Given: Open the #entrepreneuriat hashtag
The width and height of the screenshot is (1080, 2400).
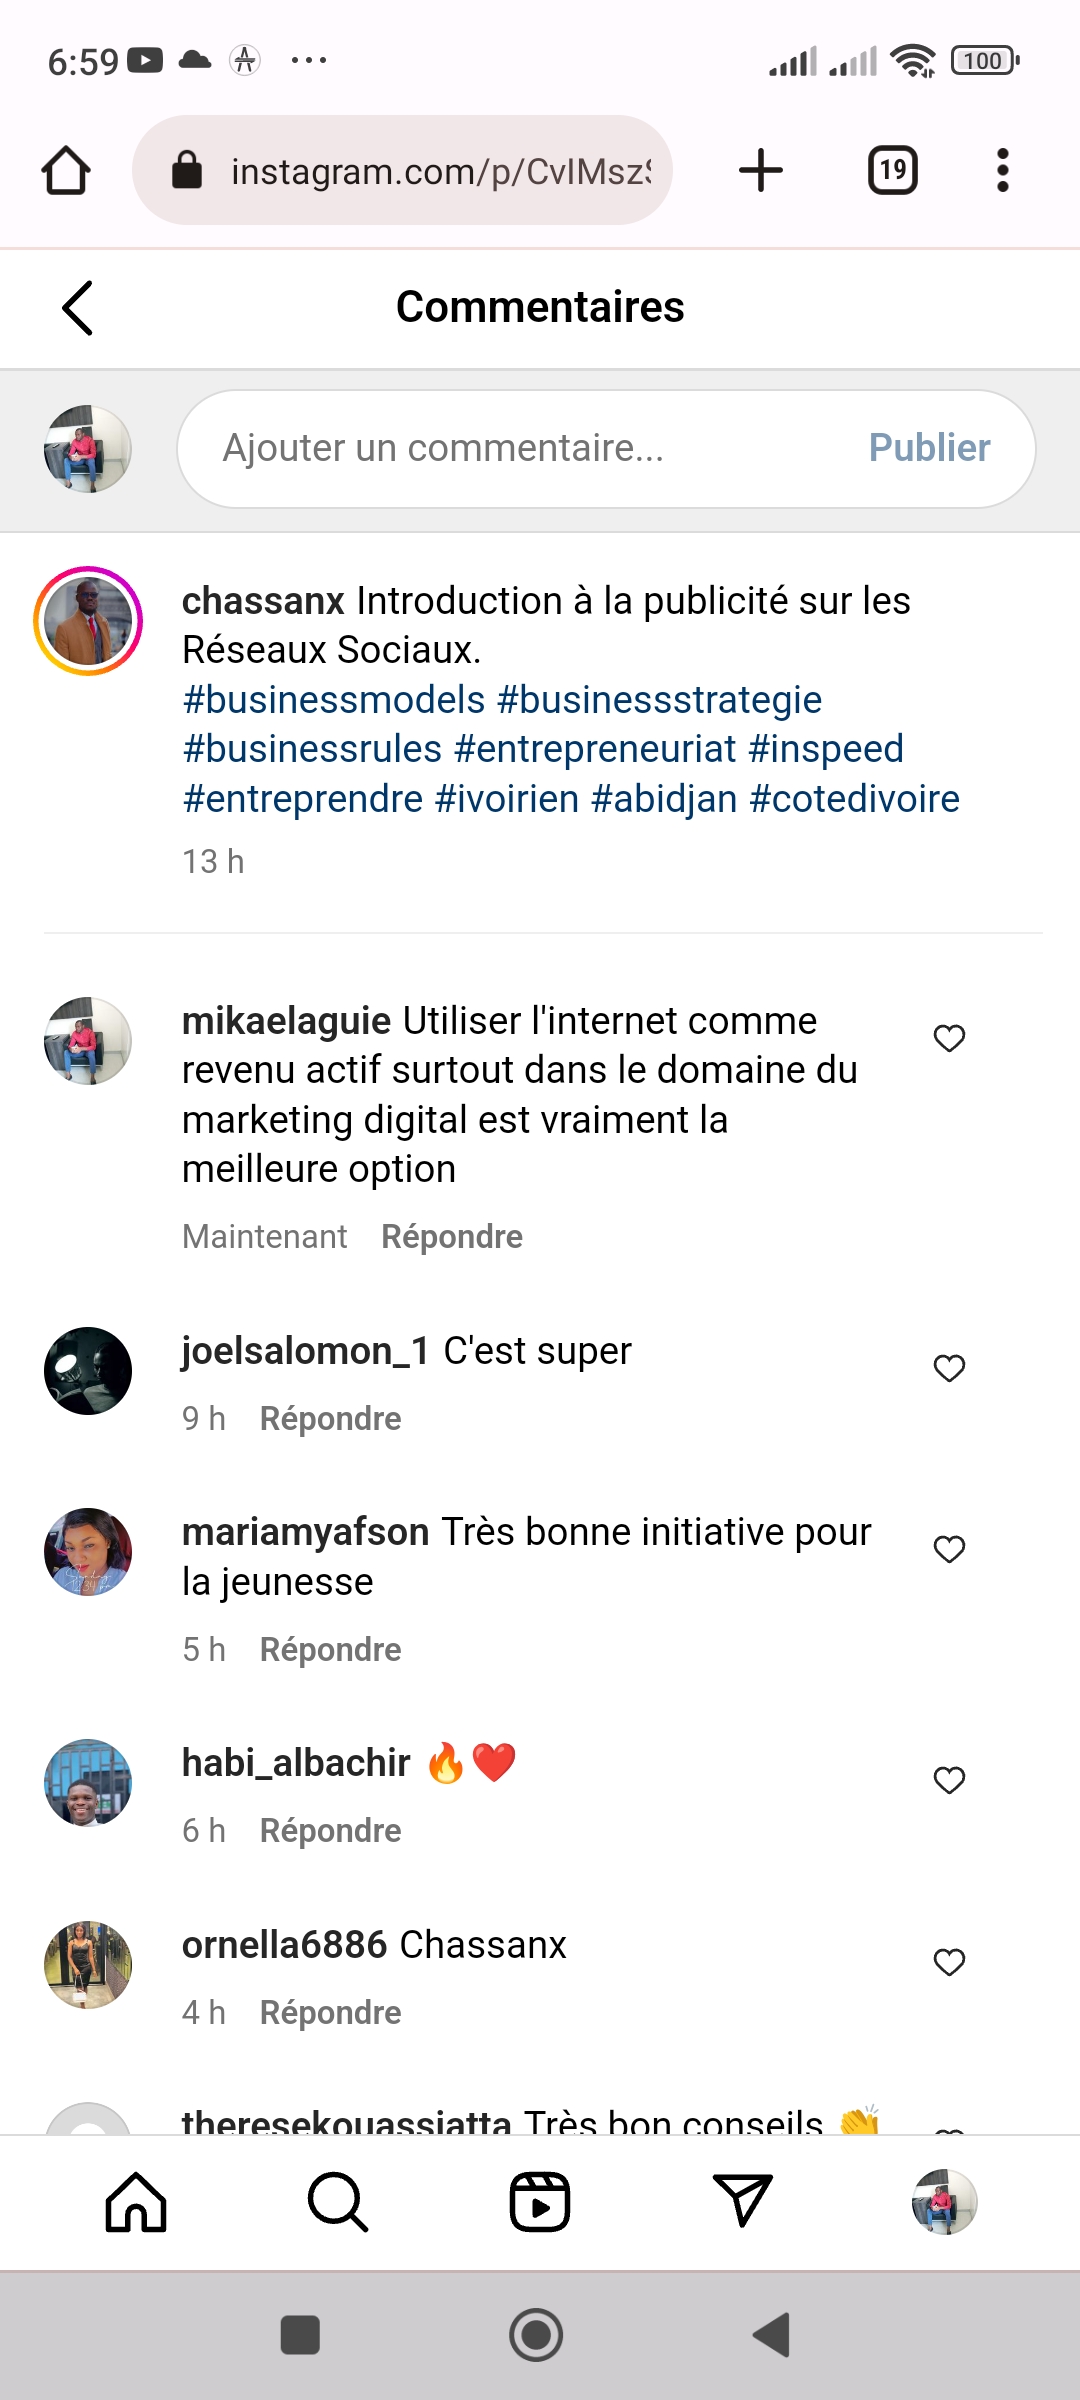Looking at the screenshot, I should click(595, 749).
